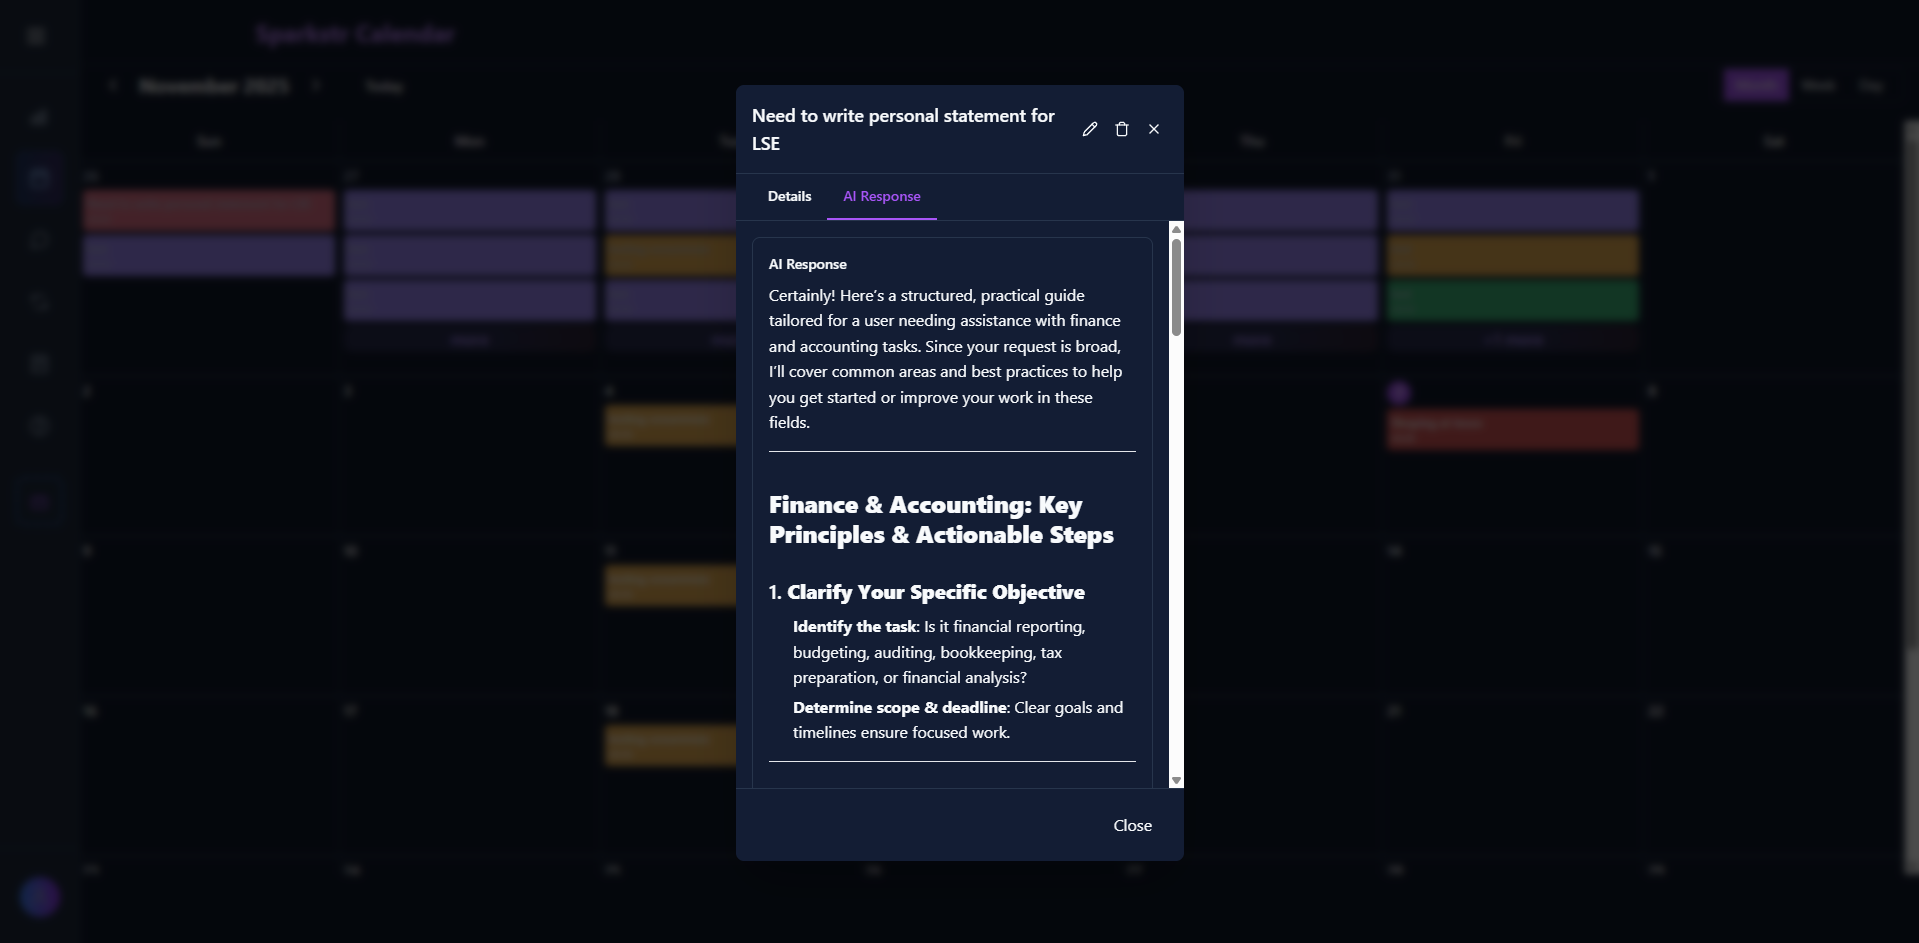The height and width of the screenshot is (943, 1919).
Task: Open the second highlighted sidebar panel icon
Action: coord(38,502)
